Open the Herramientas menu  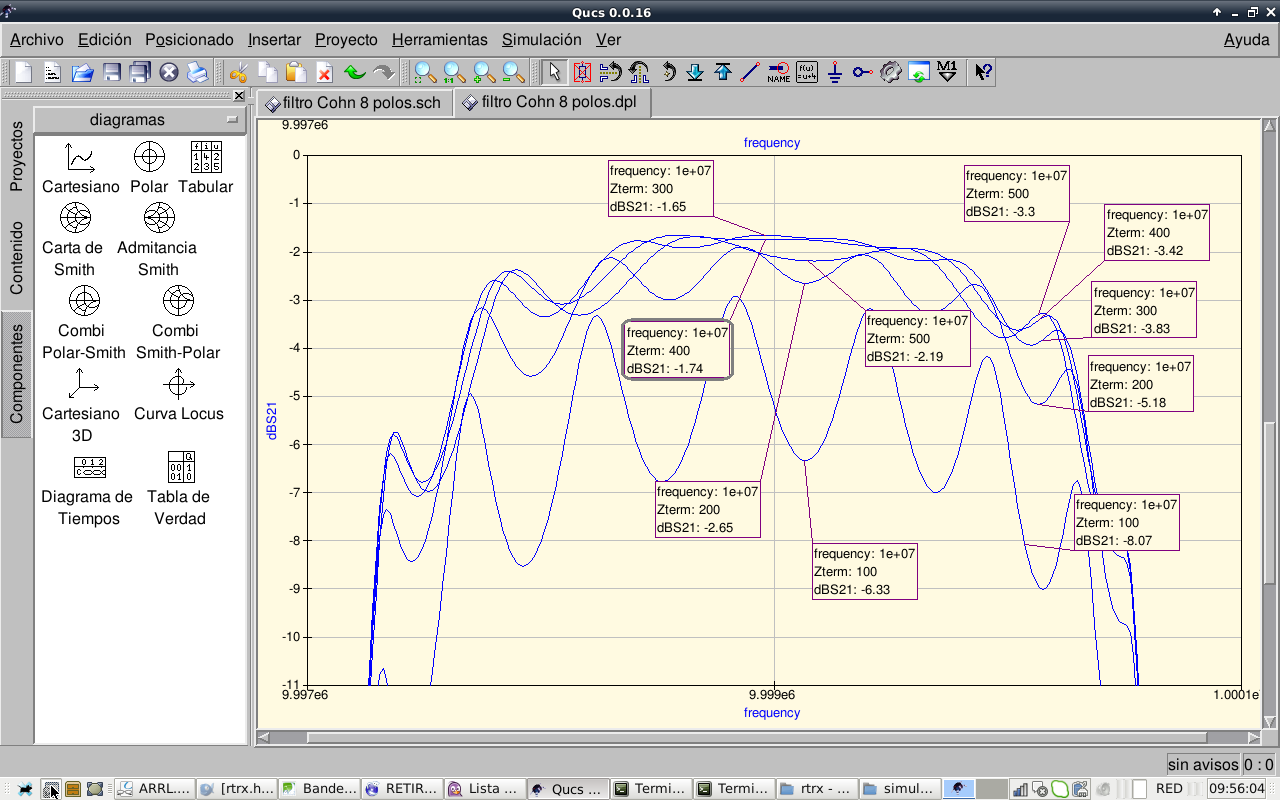[x=439, y=40]
